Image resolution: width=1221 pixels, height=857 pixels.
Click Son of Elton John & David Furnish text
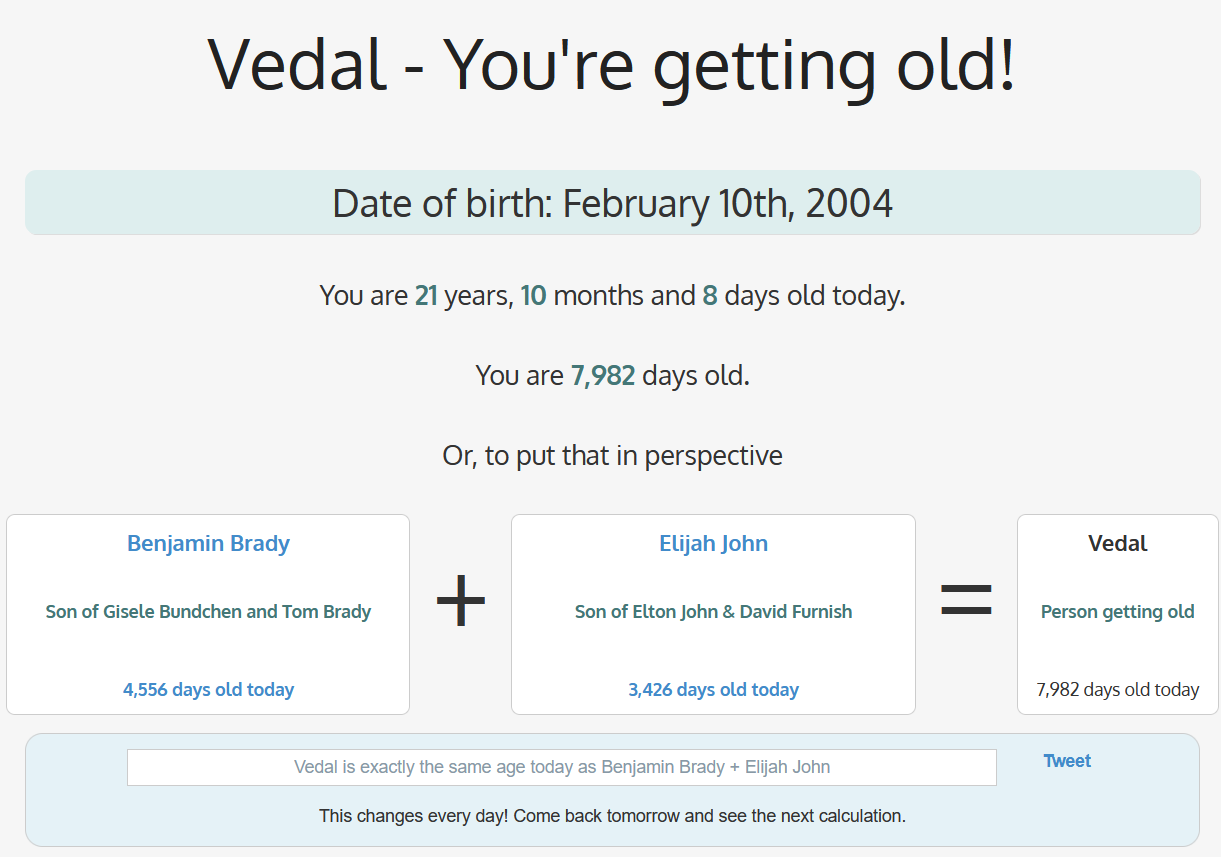click(713, 612)
